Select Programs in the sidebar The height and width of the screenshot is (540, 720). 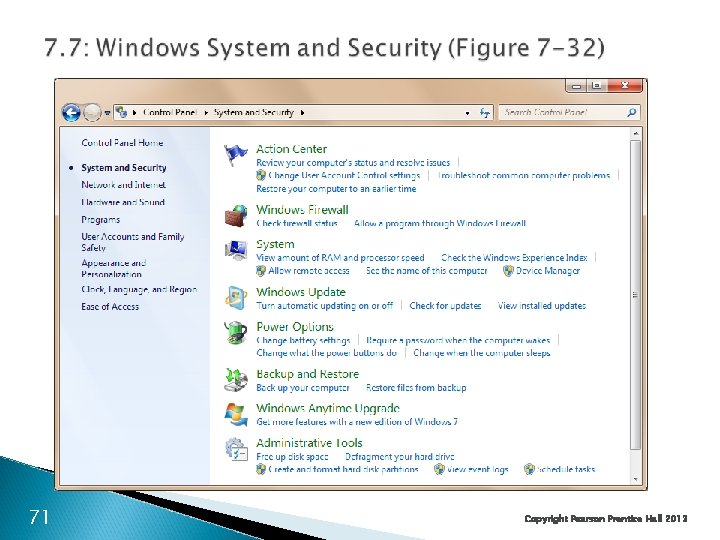tap(101, 220)
